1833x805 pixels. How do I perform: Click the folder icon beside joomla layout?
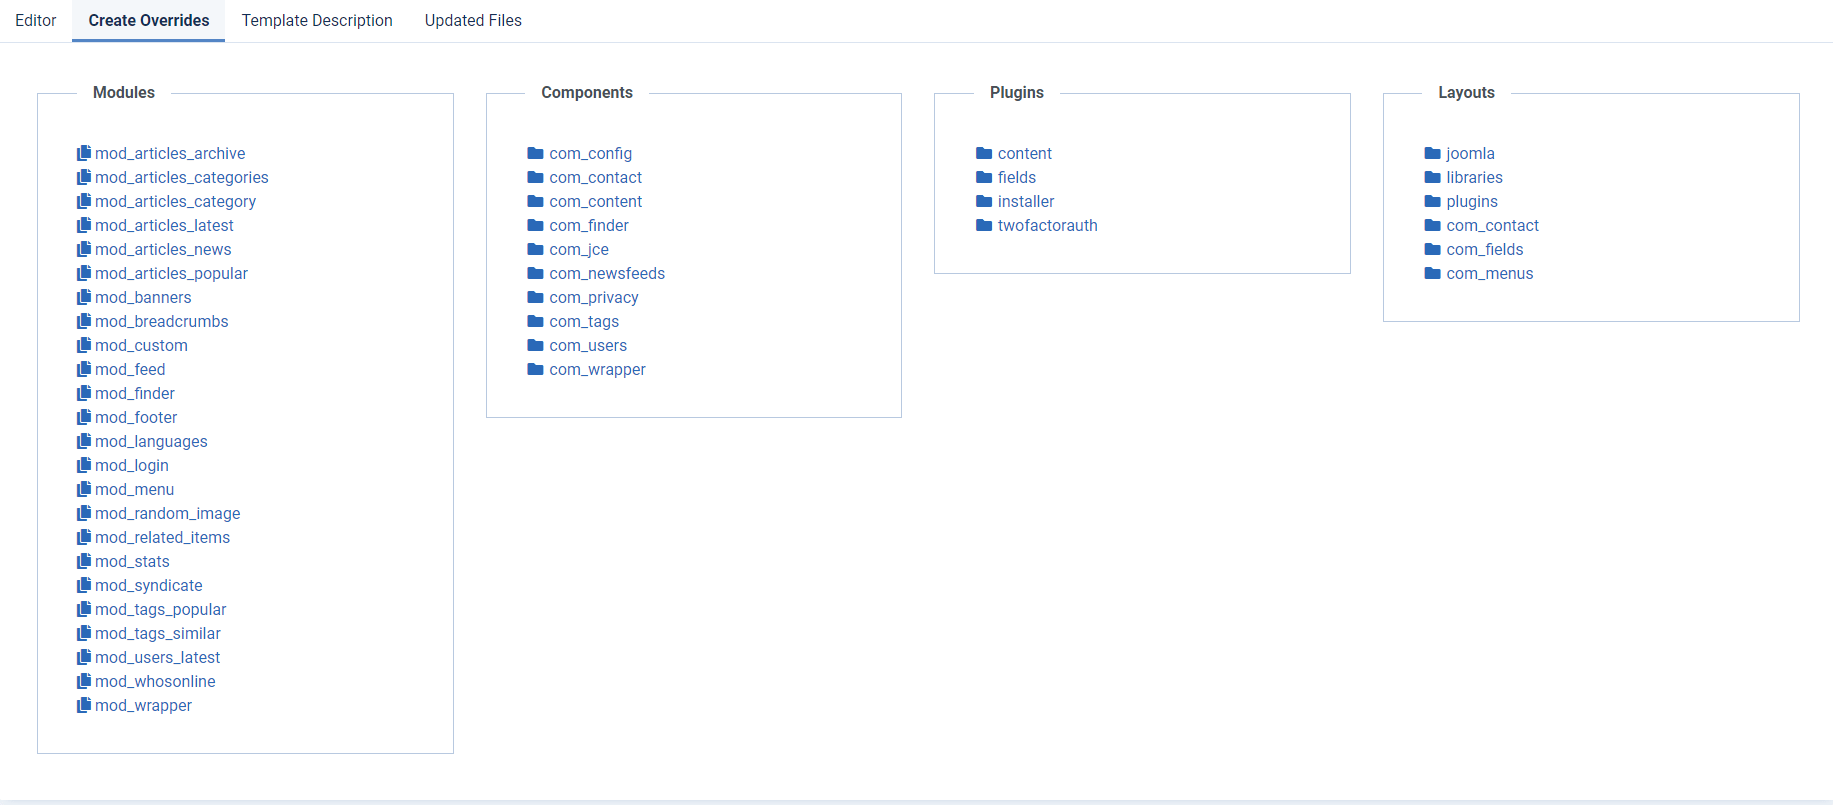pos(1433,153)
